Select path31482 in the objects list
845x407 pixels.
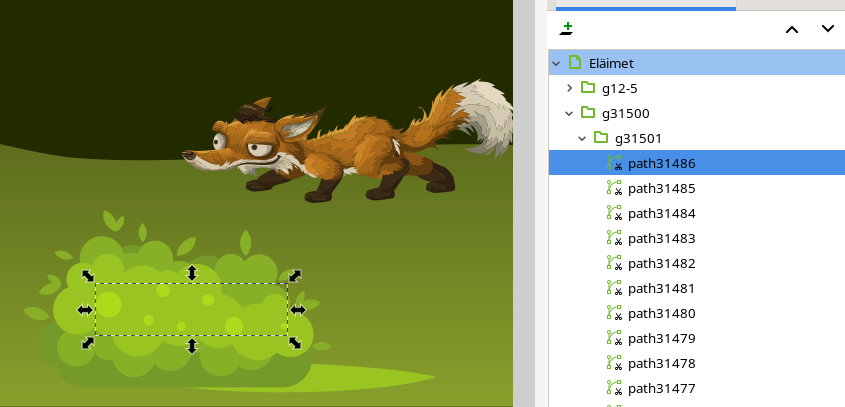[697, 263]
